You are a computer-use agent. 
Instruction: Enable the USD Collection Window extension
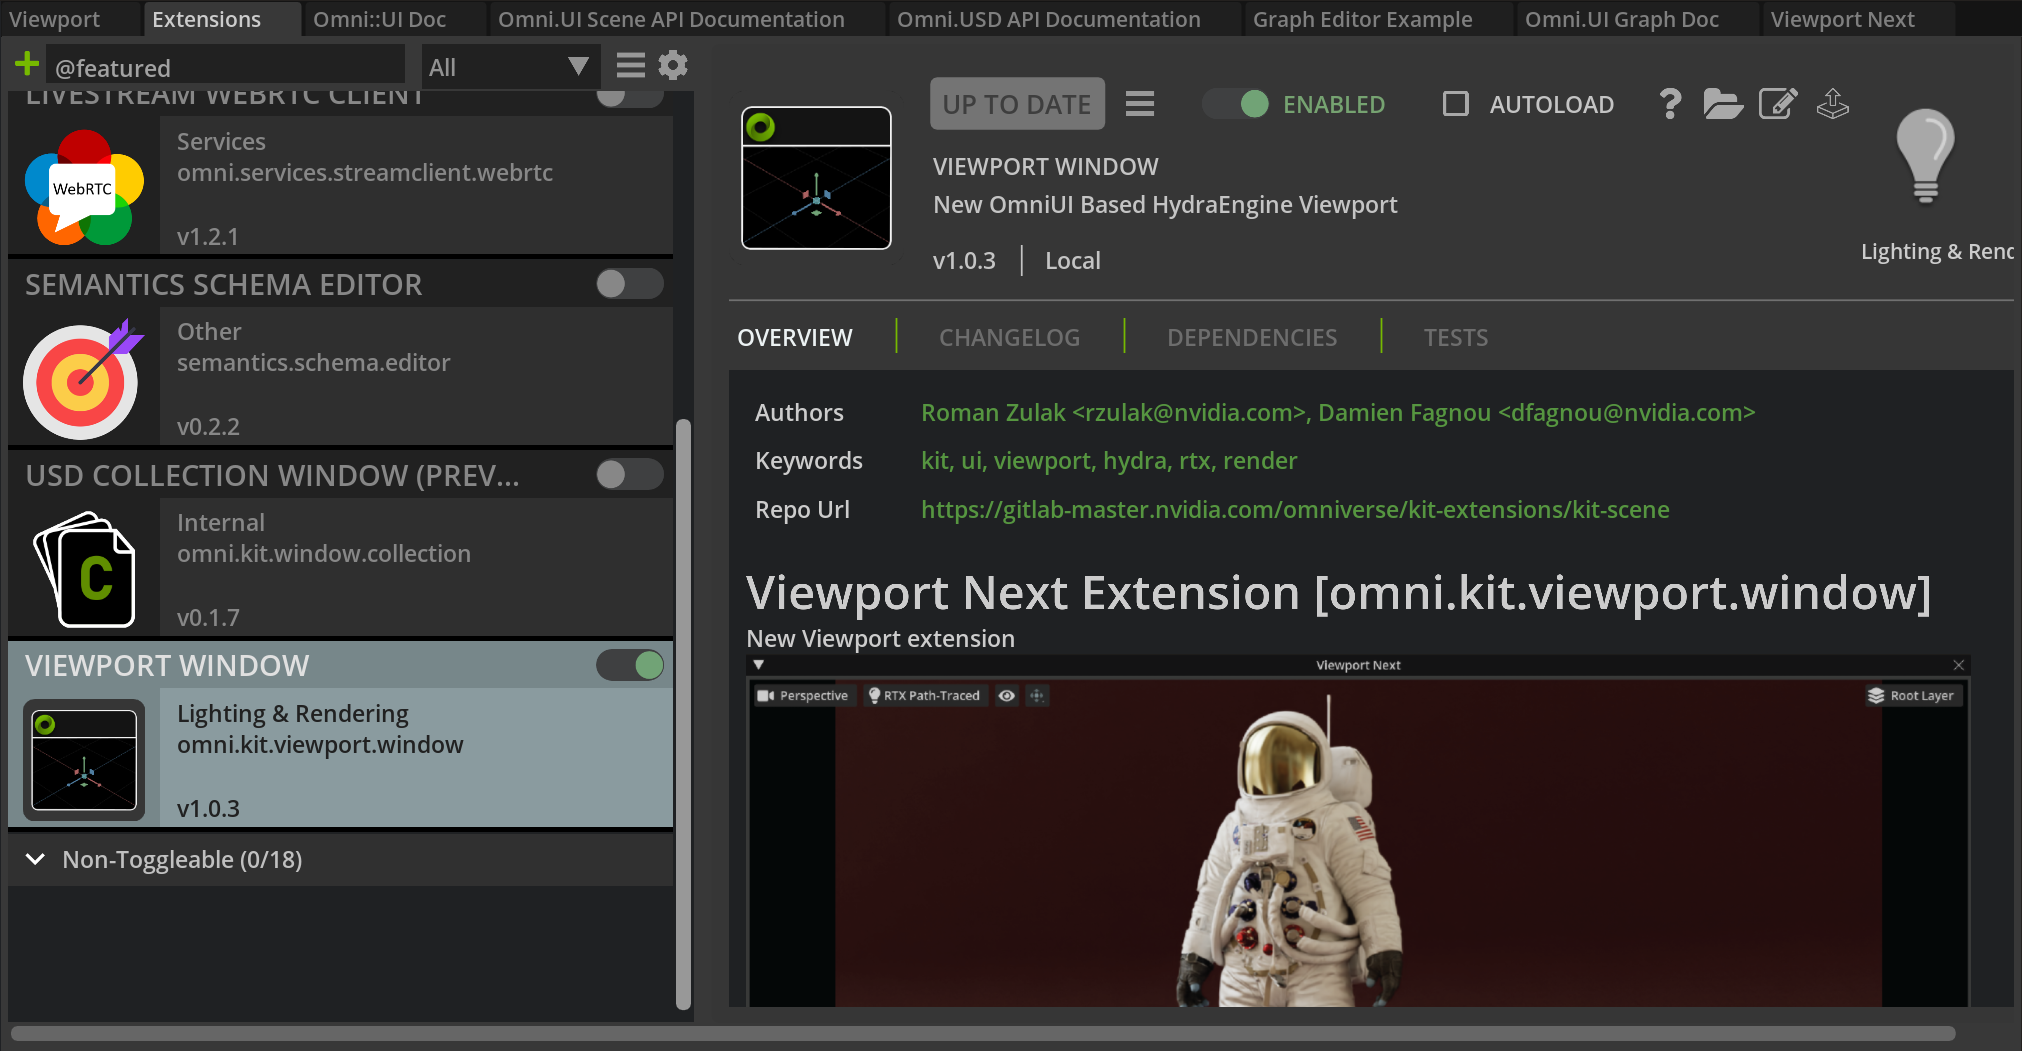[x=629, y=474]
